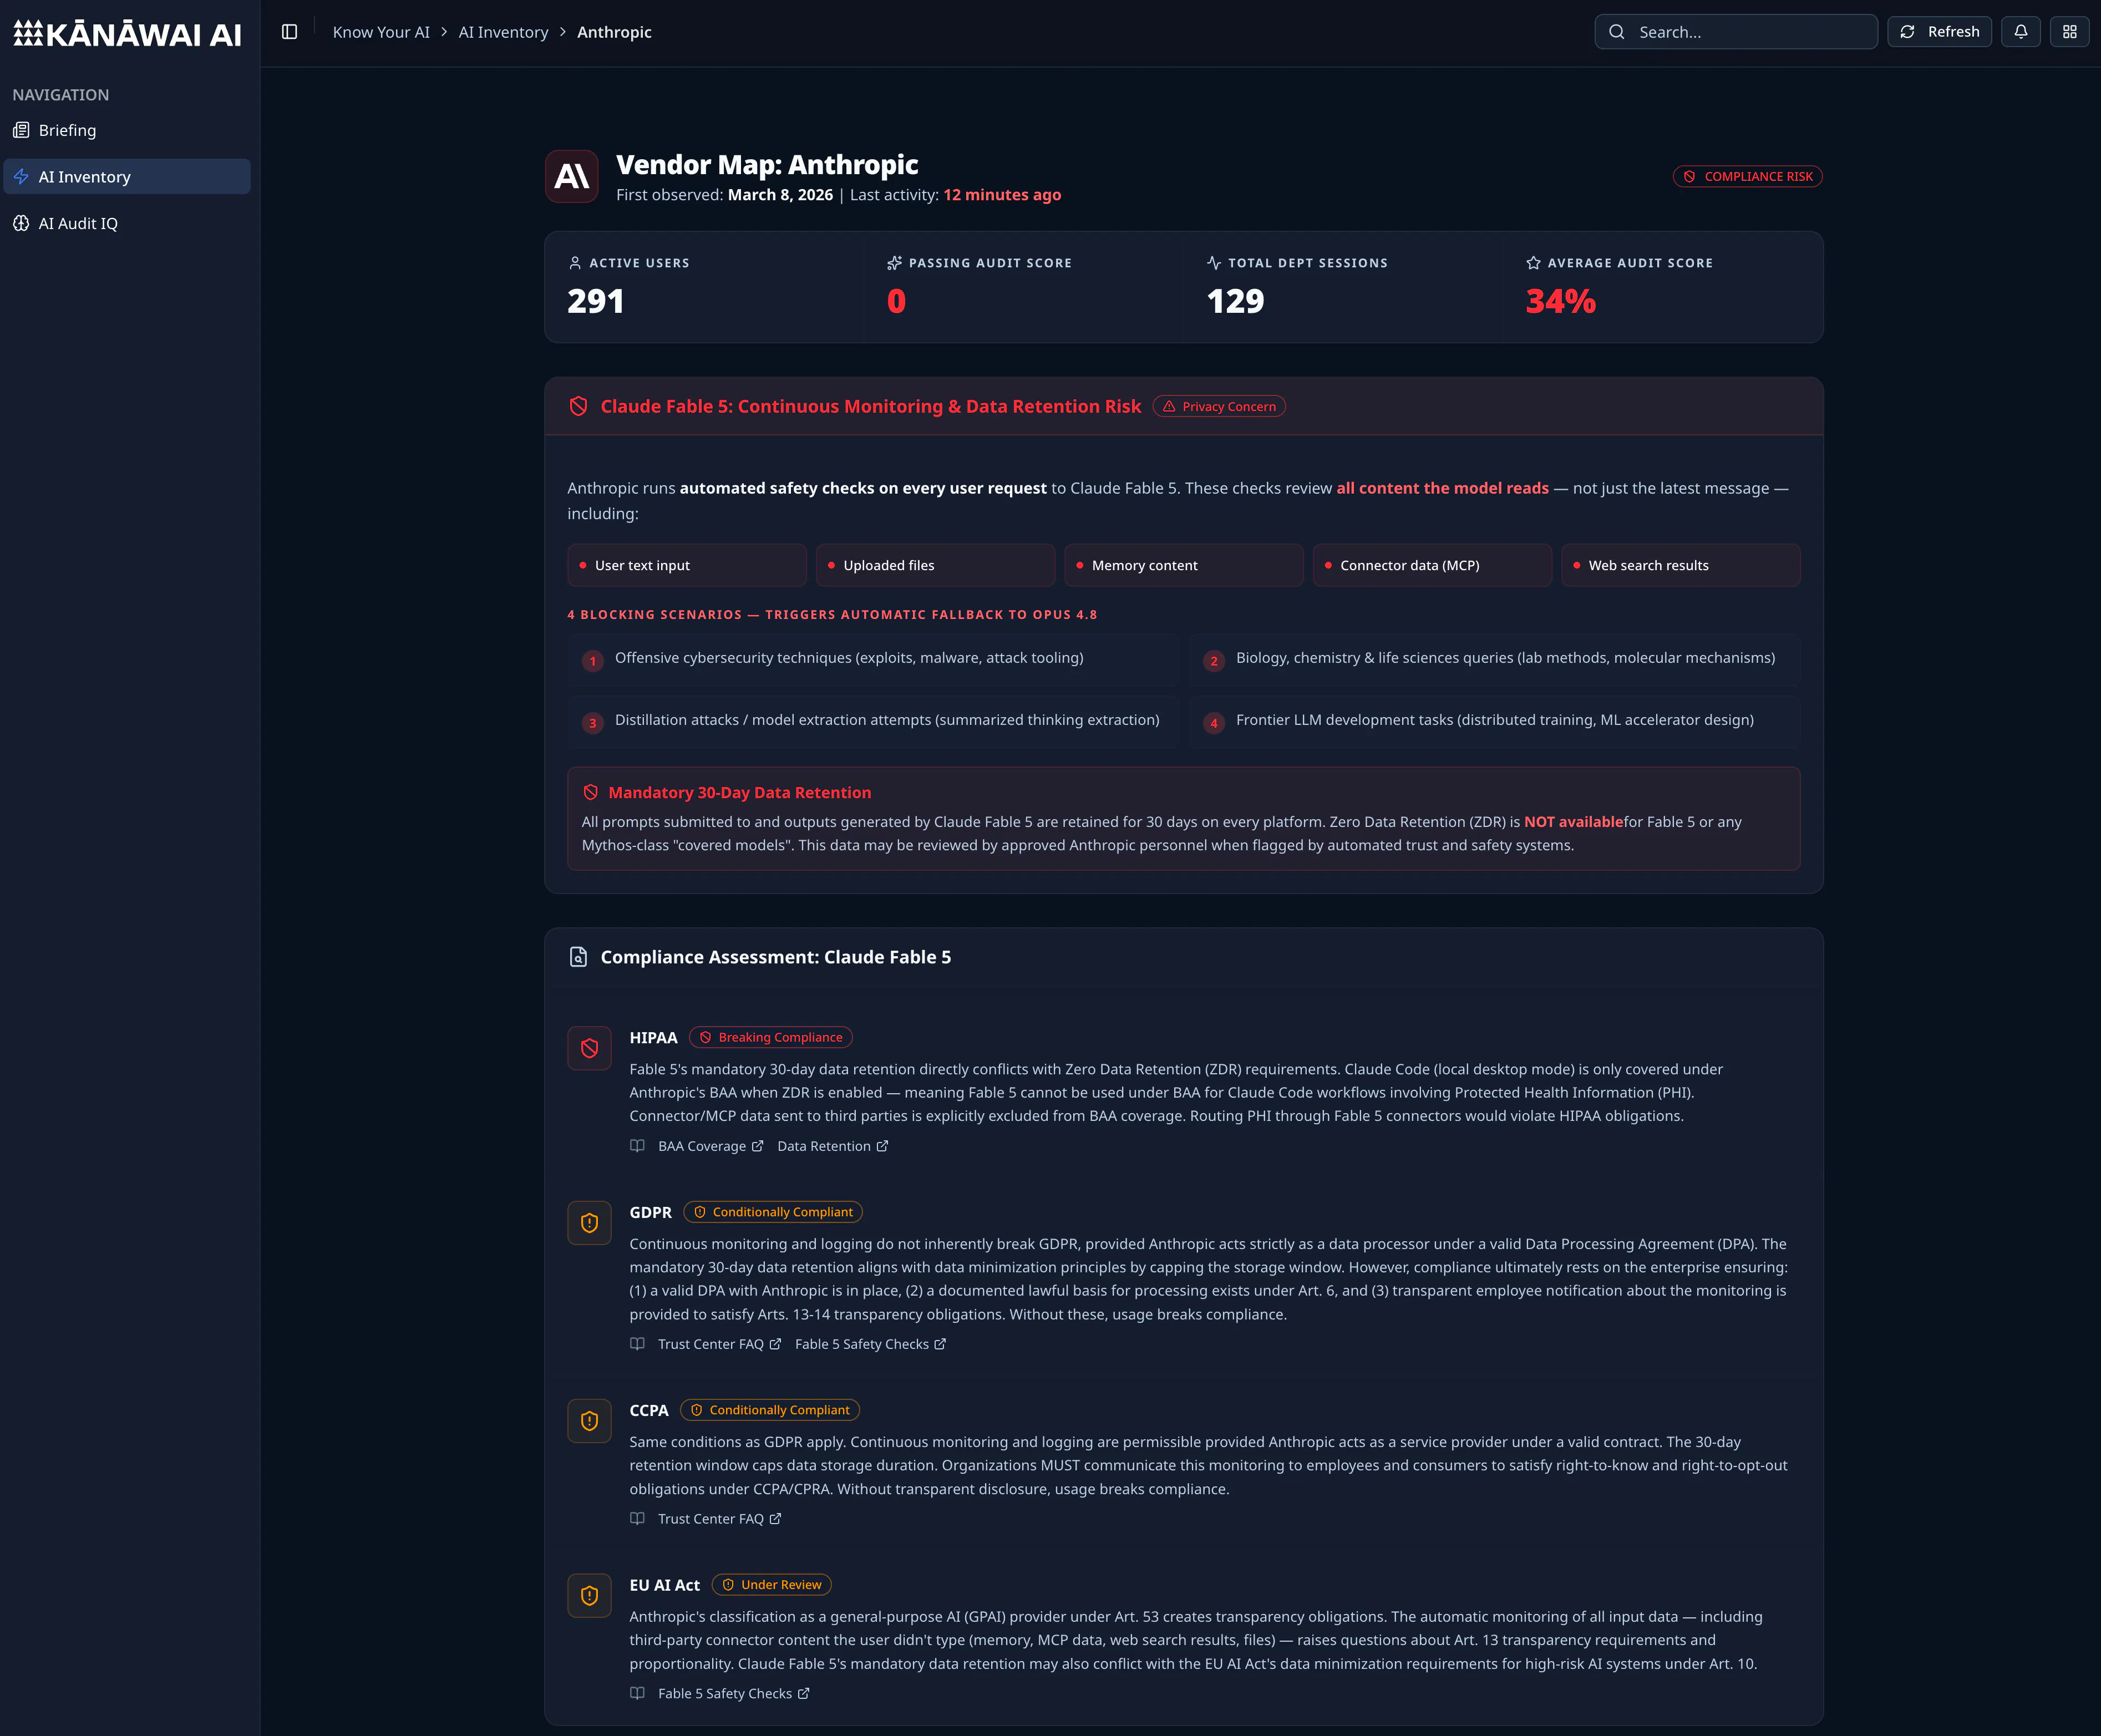This screenshot has width=2101, height=1736.
Task: Click the Anthropic vendor logo
Action: click(x=572, y=177)
